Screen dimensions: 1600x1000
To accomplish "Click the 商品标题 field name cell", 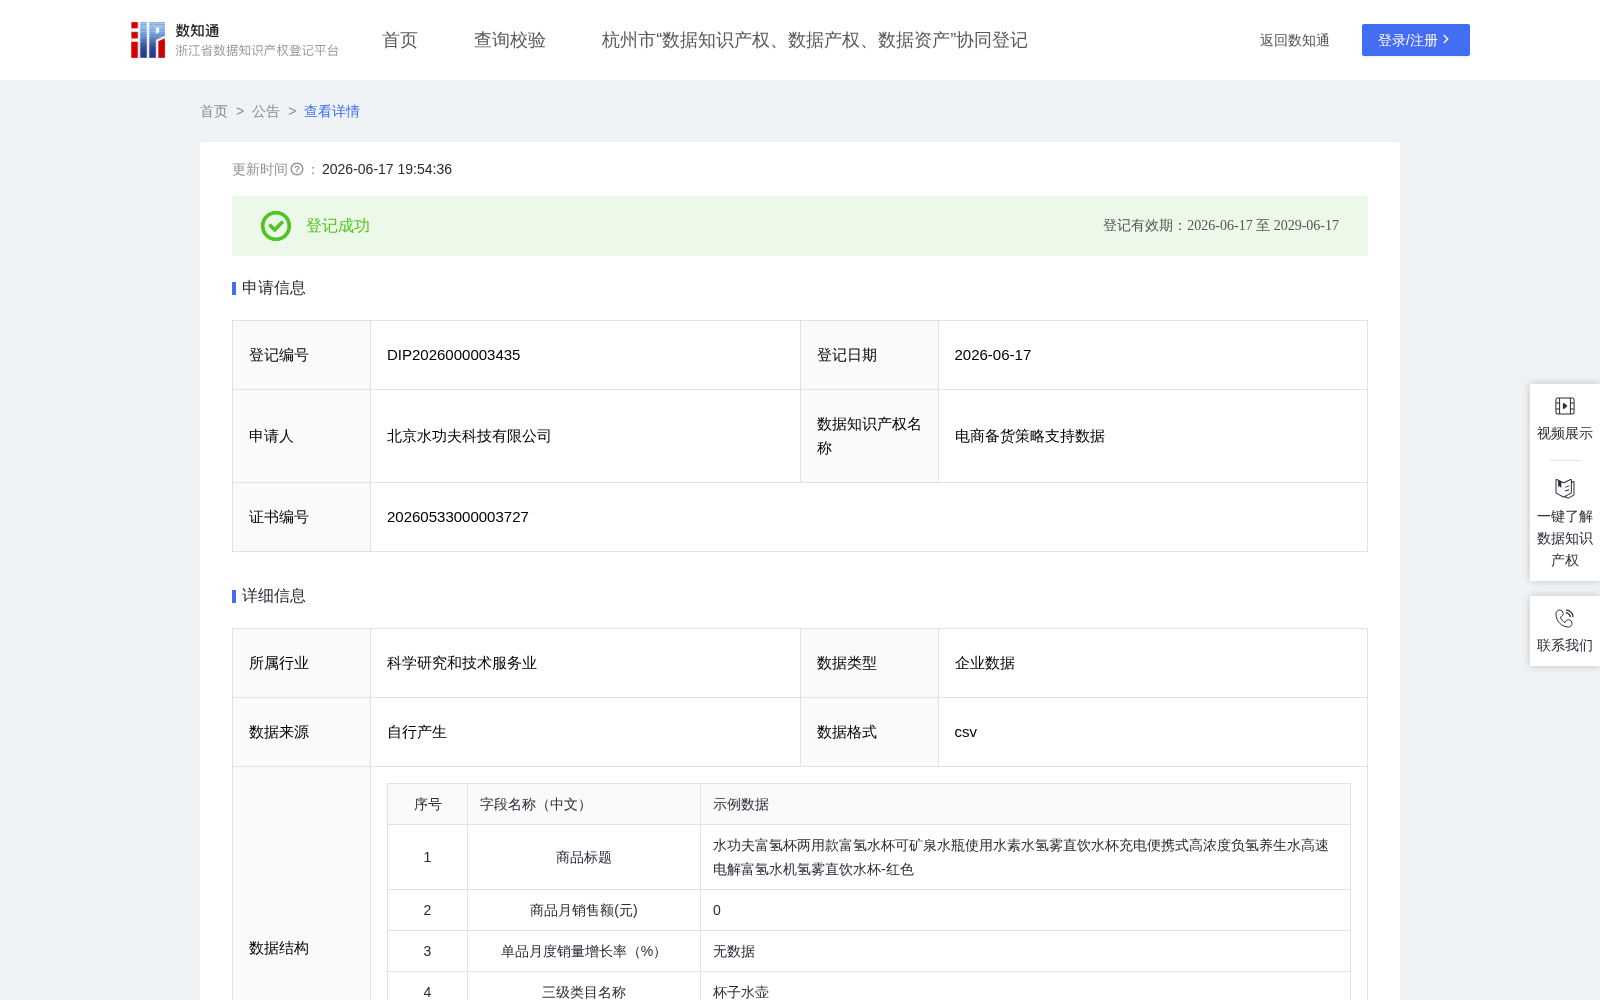I will 584,857.
